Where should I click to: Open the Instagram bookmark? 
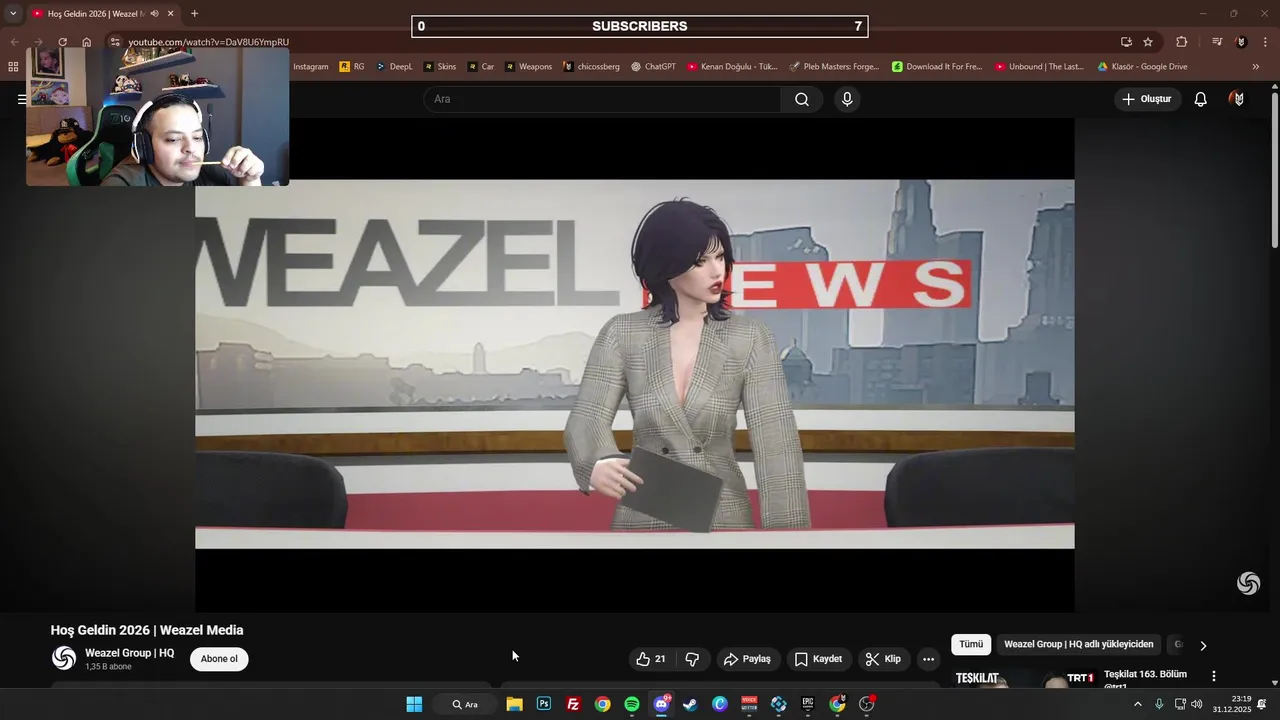[x=310, y=67]
